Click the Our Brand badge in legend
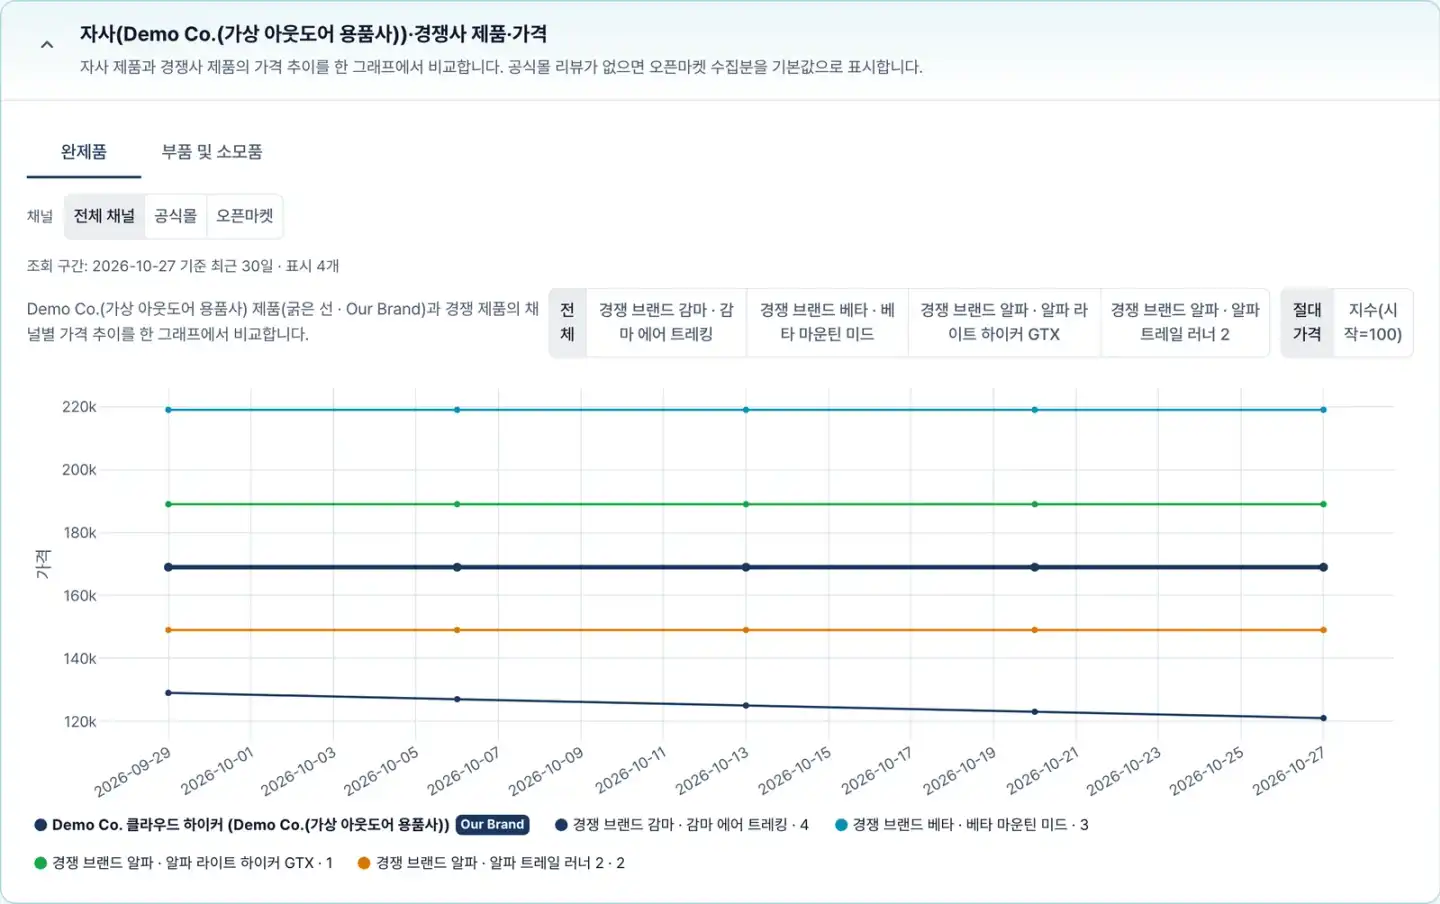Image resolution: width=1440 pixels, height=904 pixels. pyautogui.click(x=492, y=825)
